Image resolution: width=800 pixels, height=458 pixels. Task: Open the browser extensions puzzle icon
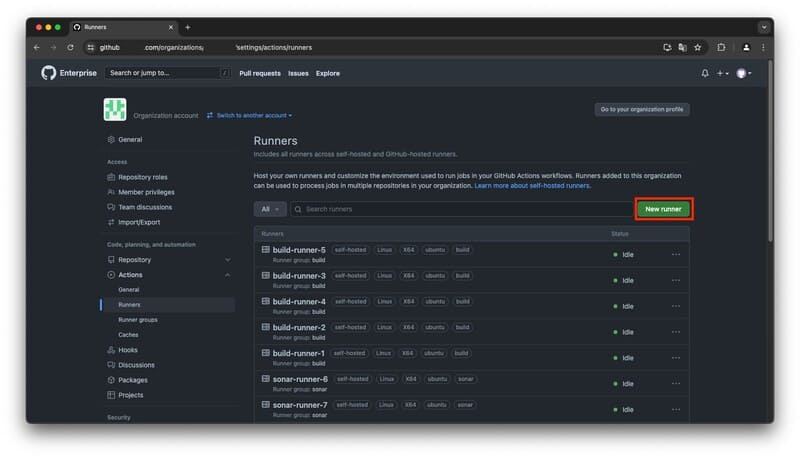721,47
